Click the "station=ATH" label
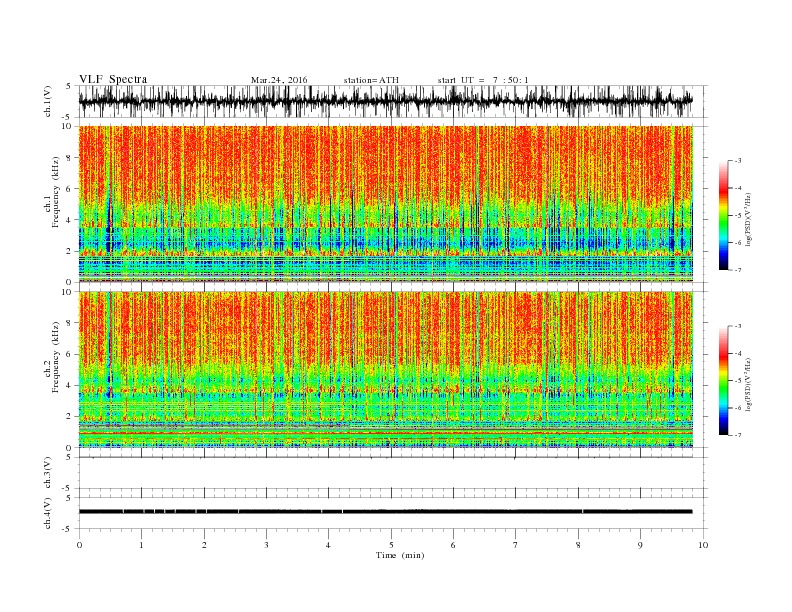792x612 pixels. [371, 80]
